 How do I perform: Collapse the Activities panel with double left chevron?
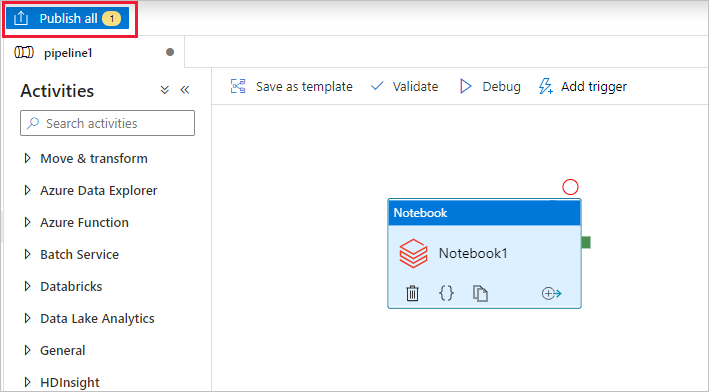pos(184,90)
